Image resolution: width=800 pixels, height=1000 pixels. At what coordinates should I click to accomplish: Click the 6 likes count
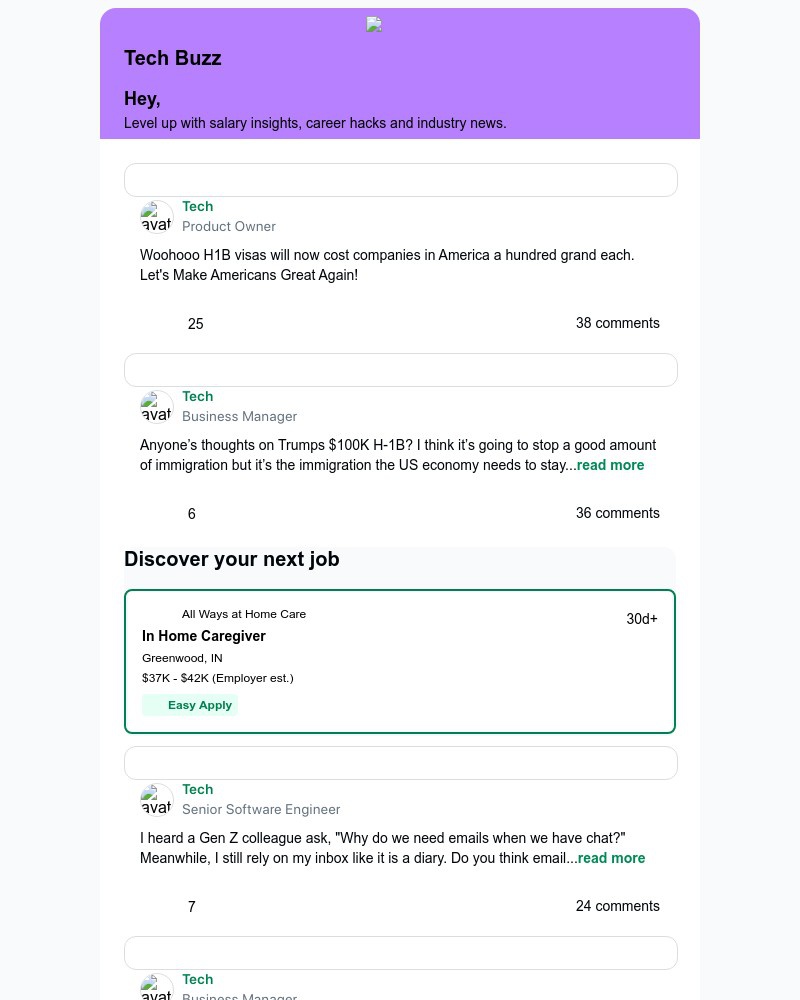(192, 514)
